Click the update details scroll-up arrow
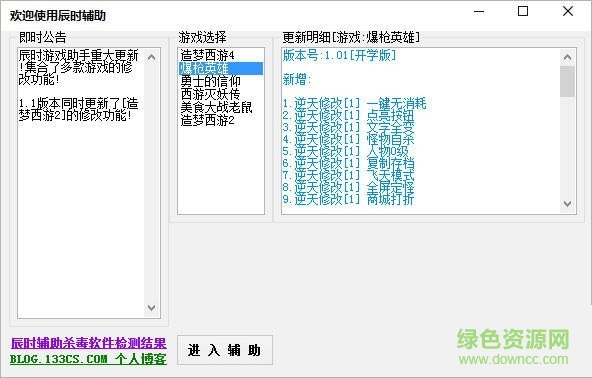 click(567, 57)
